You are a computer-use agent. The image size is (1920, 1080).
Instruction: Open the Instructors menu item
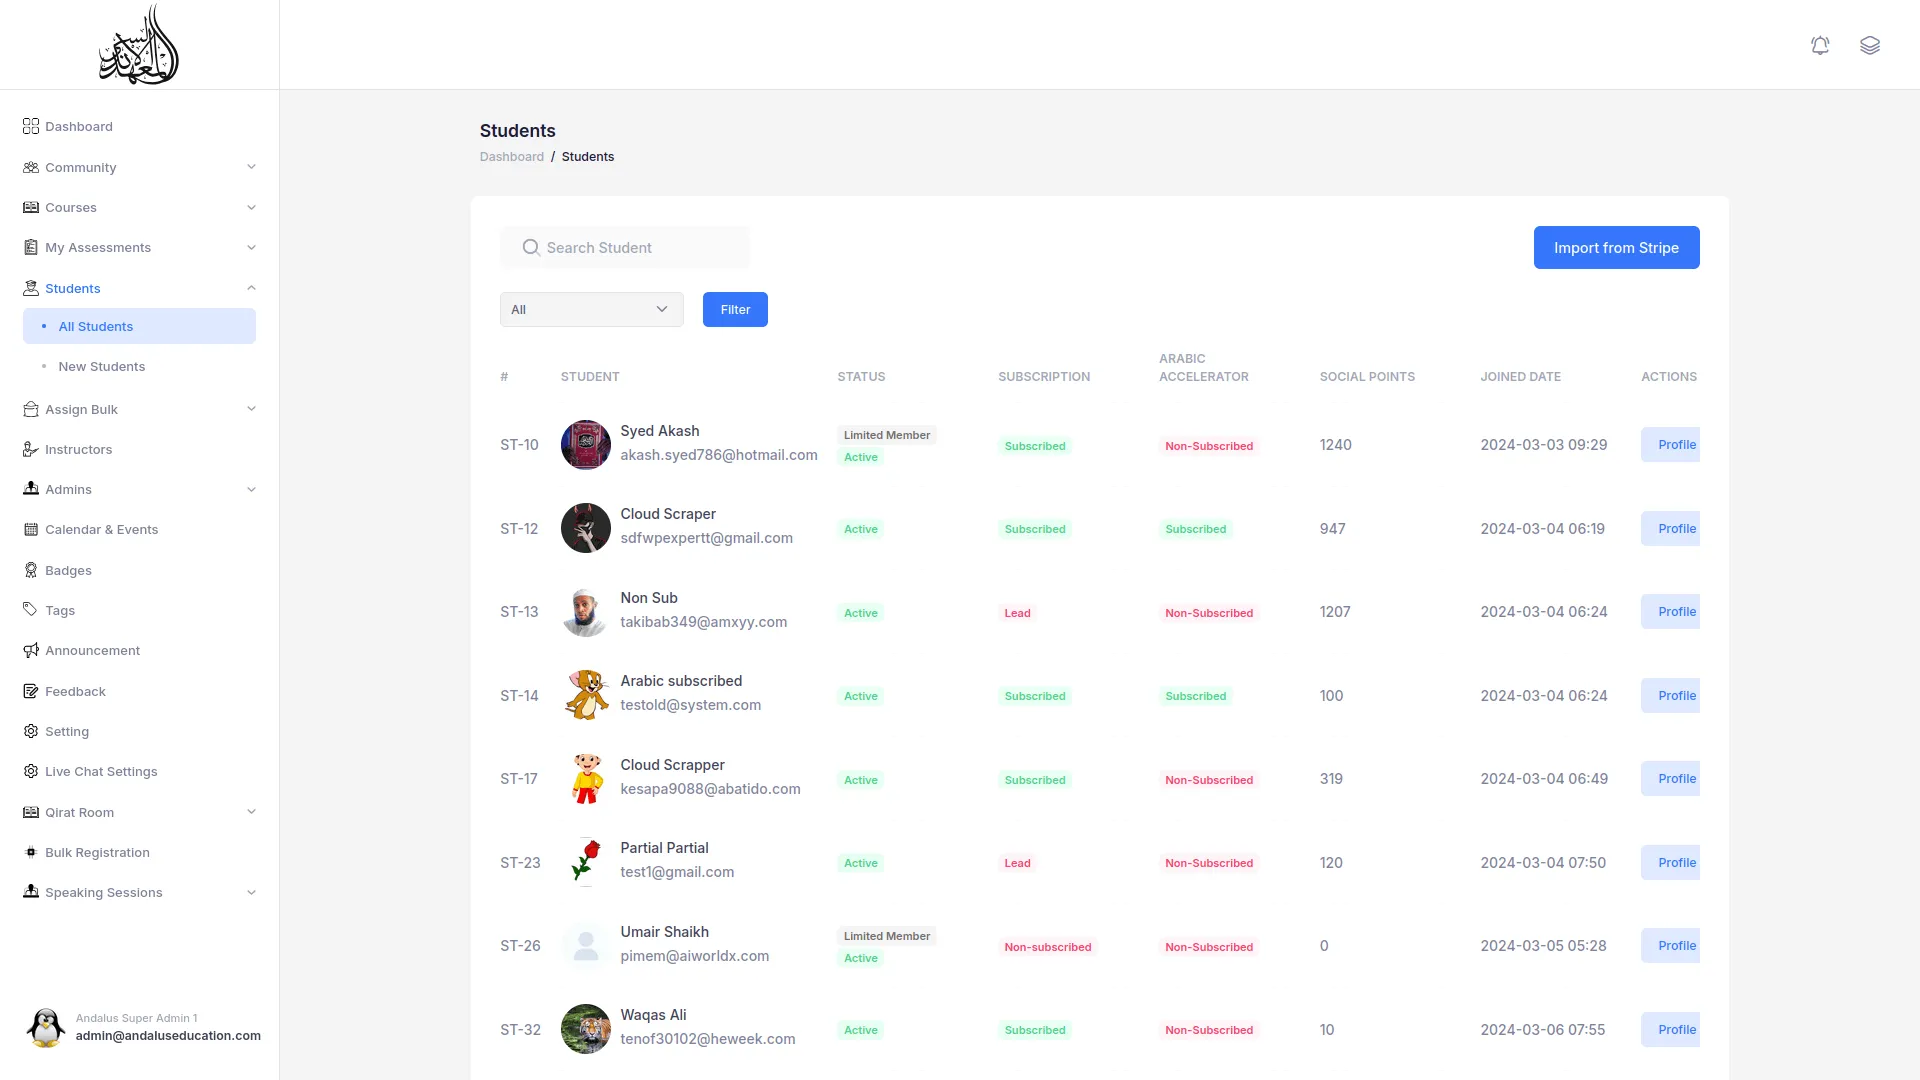[78, 449]
